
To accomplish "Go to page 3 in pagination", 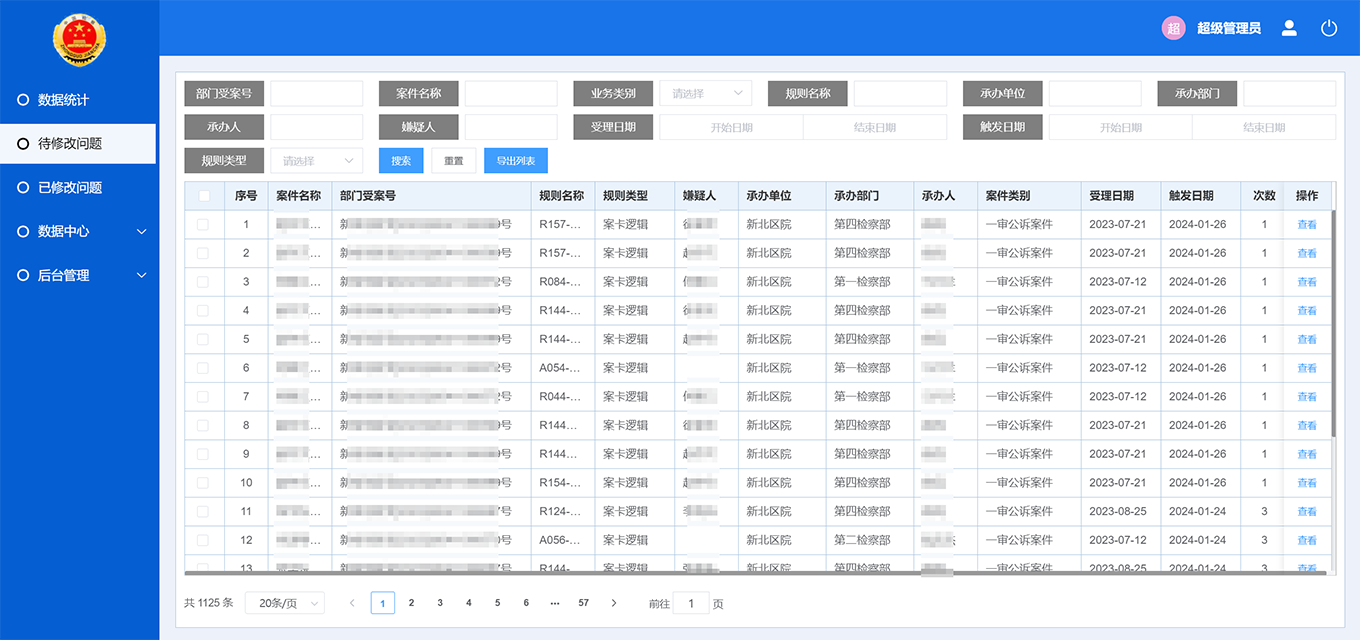I will point(439,603).
